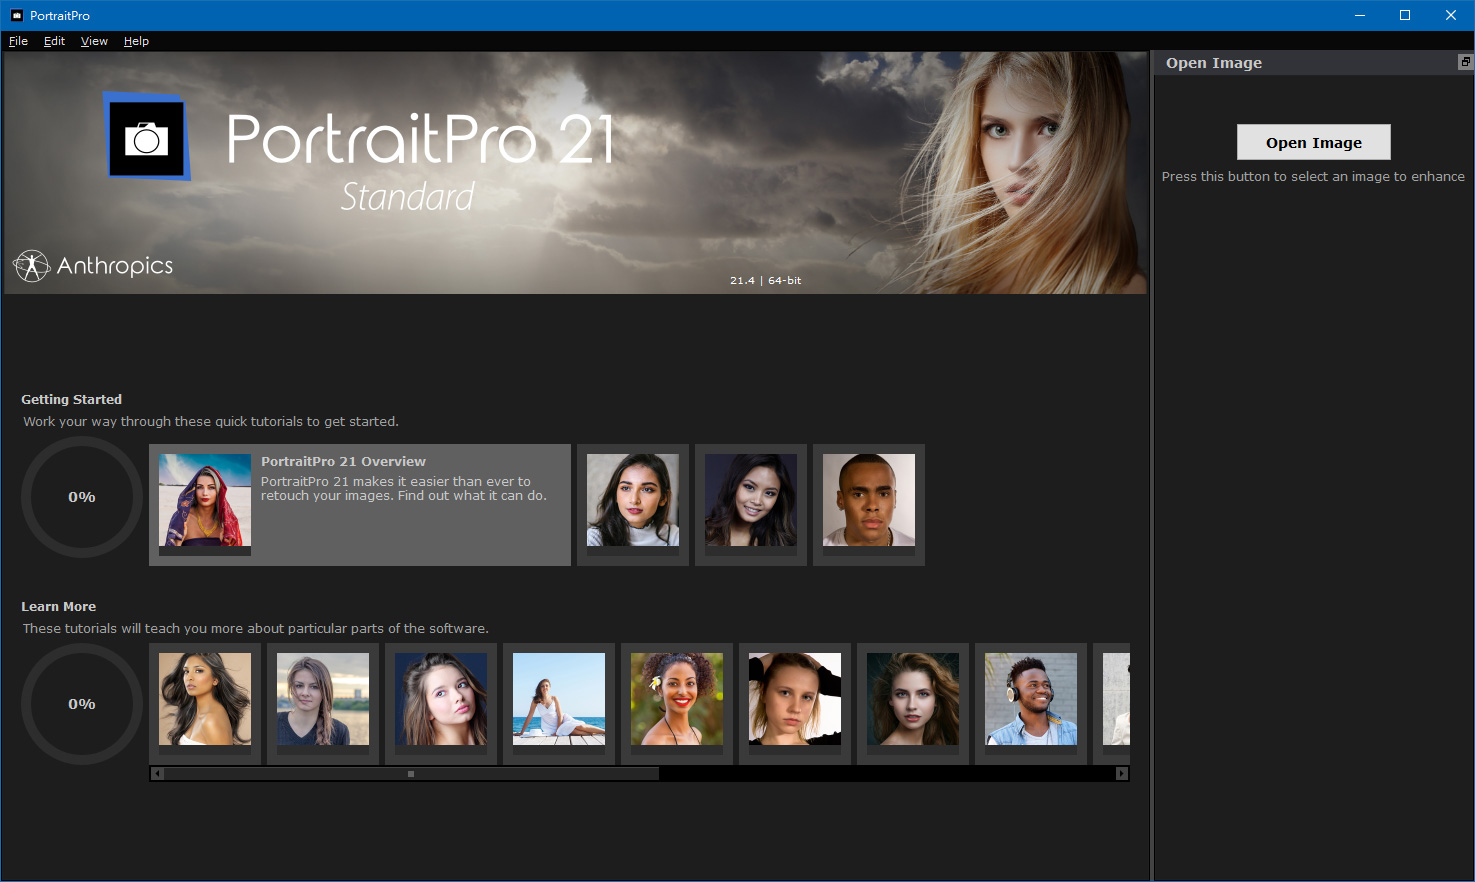
Task: Open the File menu
Action: pos(18,41)
